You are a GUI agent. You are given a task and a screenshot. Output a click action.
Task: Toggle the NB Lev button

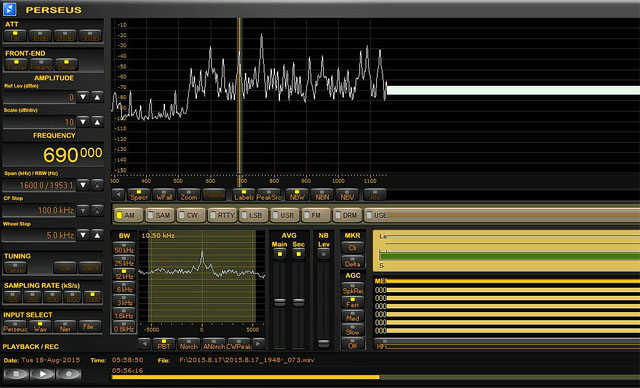(323, 254)
